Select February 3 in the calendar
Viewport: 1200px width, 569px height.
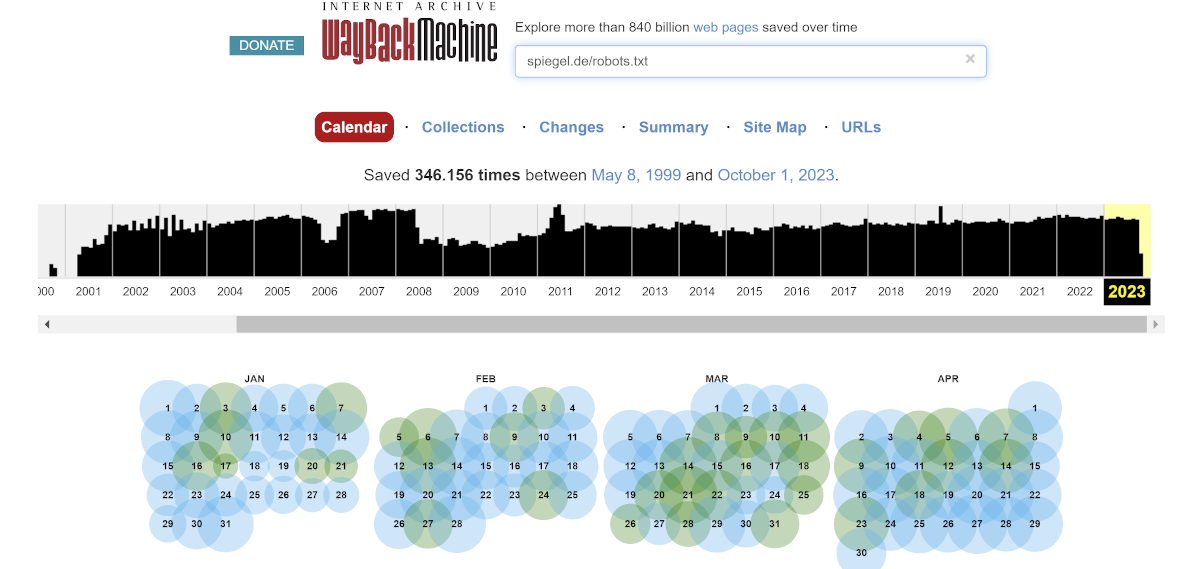point(543,408)
